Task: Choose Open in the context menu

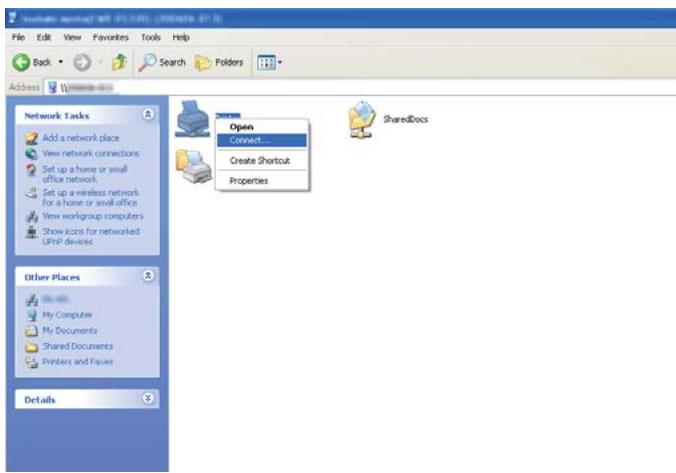Action: click(x=262, y=127)
